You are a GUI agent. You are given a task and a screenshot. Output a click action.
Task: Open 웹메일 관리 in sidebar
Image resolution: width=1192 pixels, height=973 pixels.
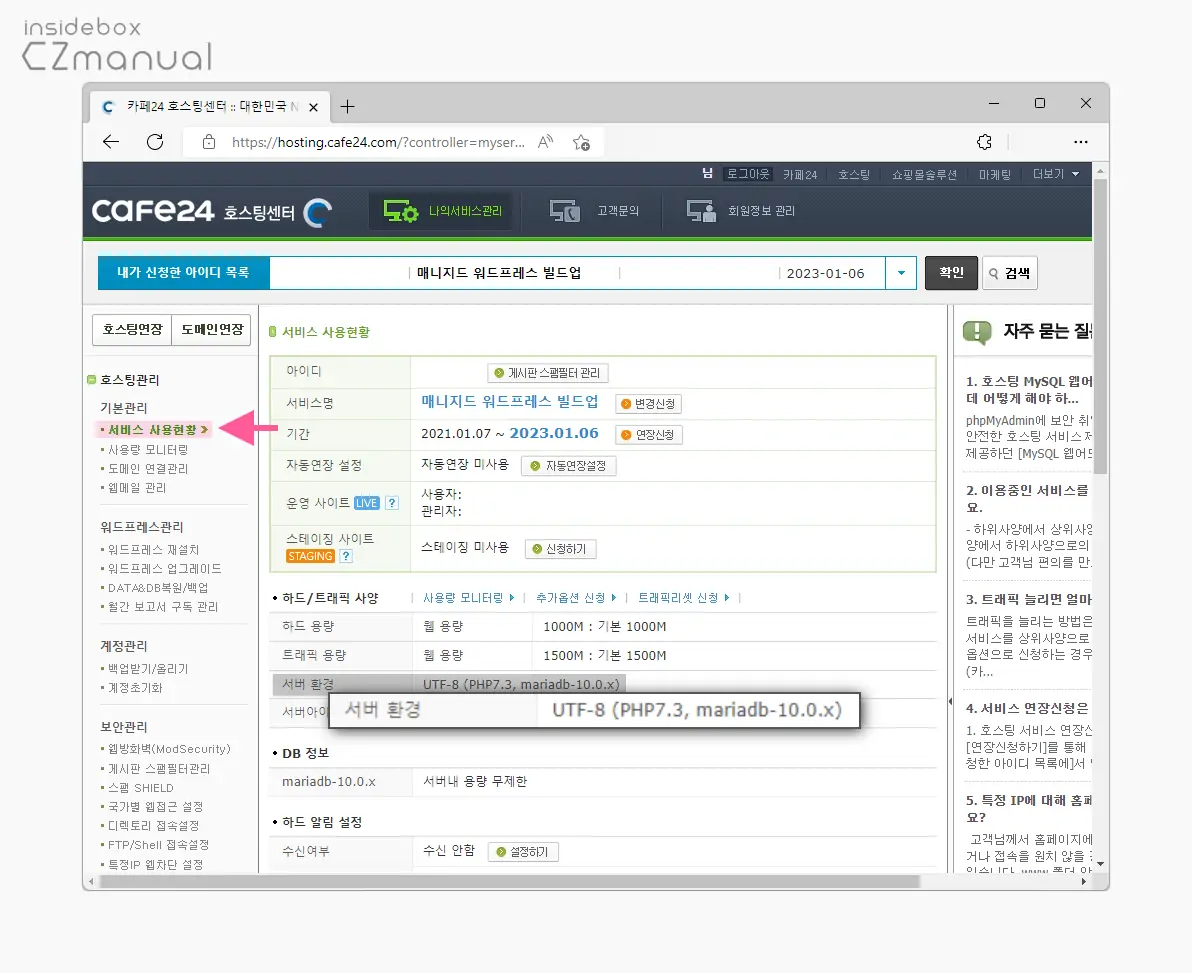[x=137, y=487]
